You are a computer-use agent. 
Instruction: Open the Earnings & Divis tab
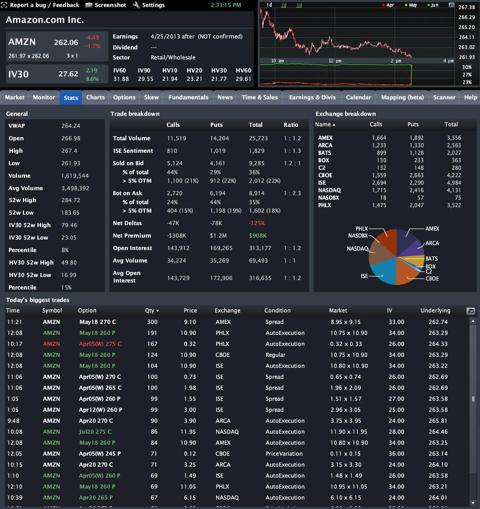(312, 97)
